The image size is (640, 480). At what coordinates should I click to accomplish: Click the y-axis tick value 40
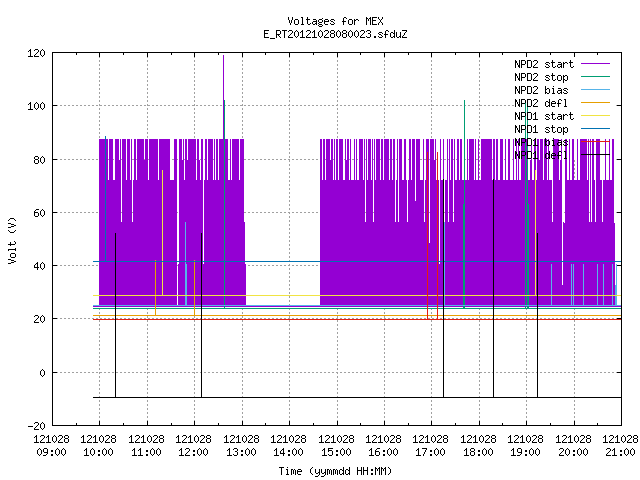39,266
